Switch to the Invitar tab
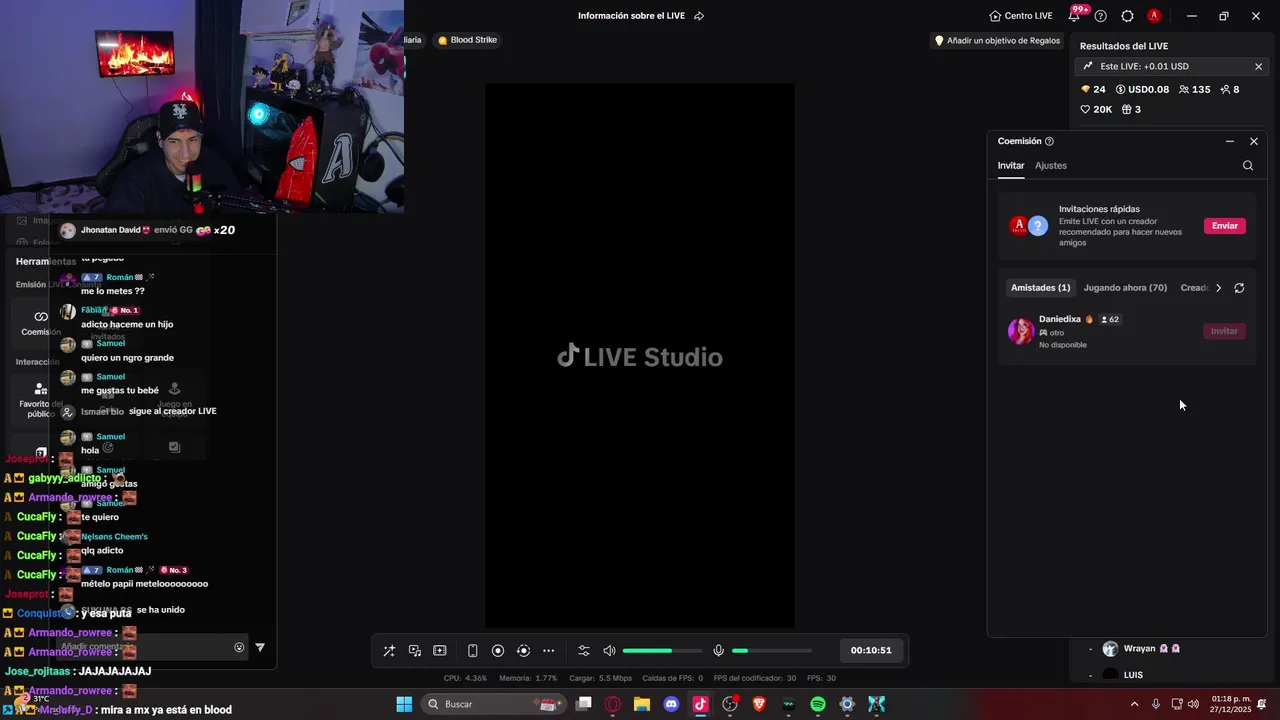This screenshot has width=1280, height=720. tap(1011, 165)
